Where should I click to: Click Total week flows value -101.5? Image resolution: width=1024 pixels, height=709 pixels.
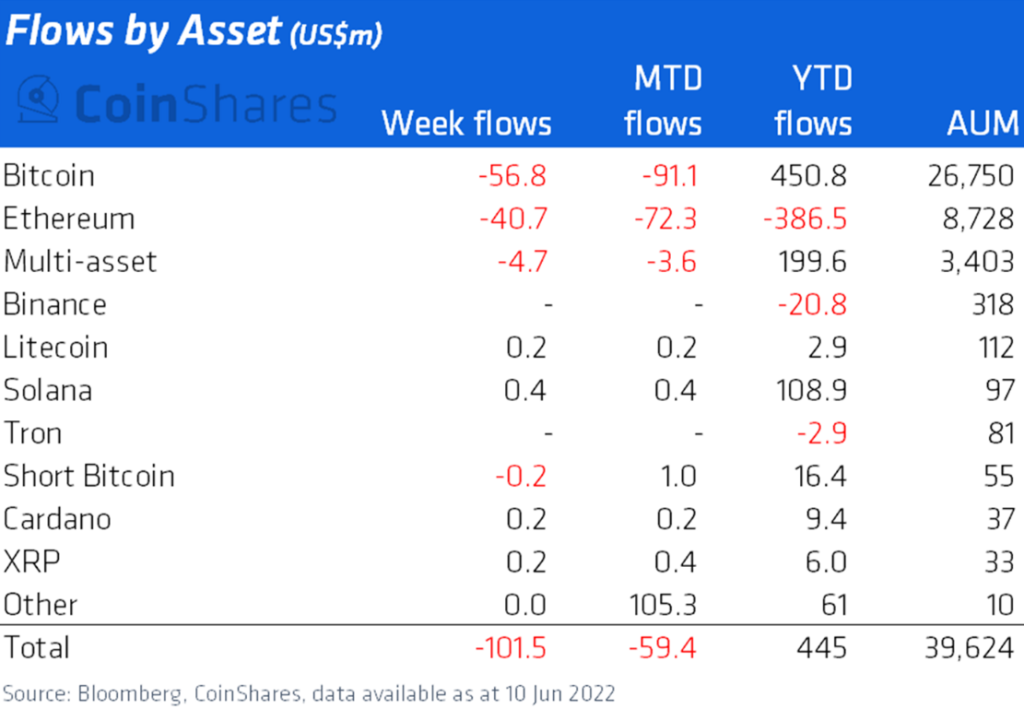tap(512, 647)
